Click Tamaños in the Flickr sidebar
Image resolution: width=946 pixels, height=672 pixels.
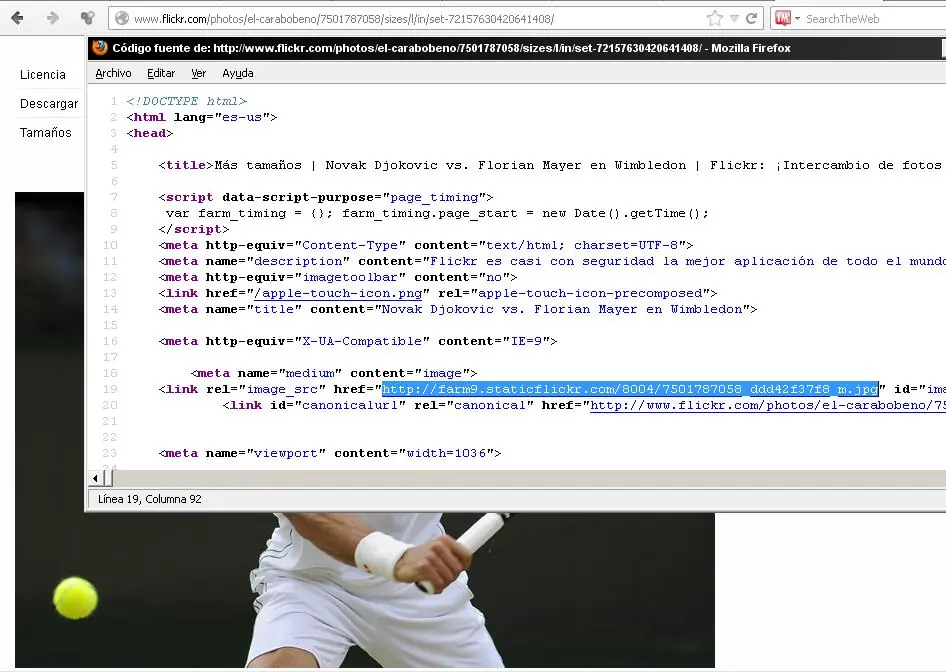point(46,133)
